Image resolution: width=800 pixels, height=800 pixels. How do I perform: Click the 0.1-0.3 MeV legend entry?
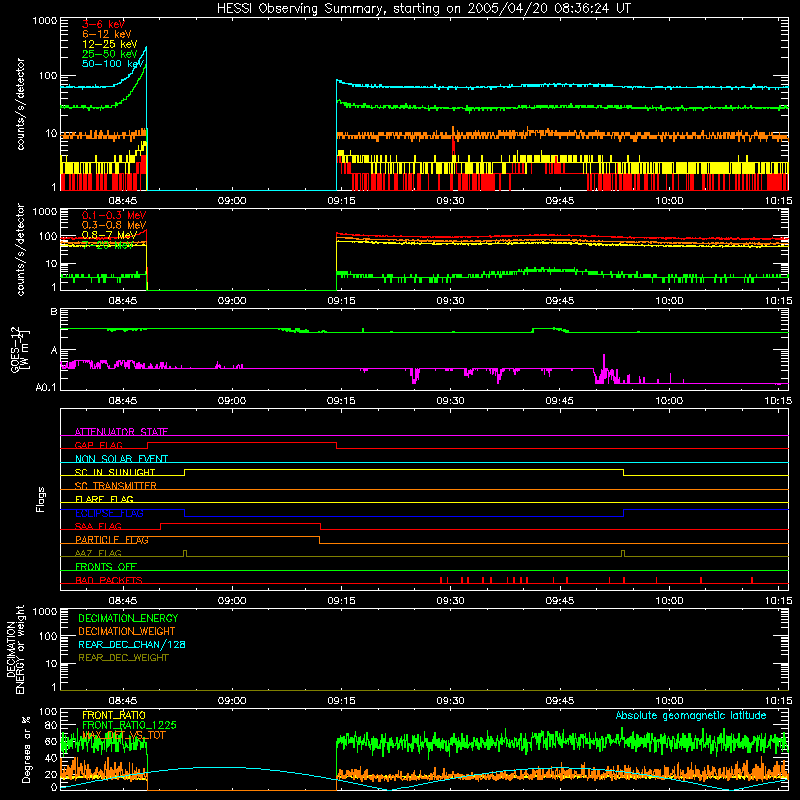pos(114,215)
